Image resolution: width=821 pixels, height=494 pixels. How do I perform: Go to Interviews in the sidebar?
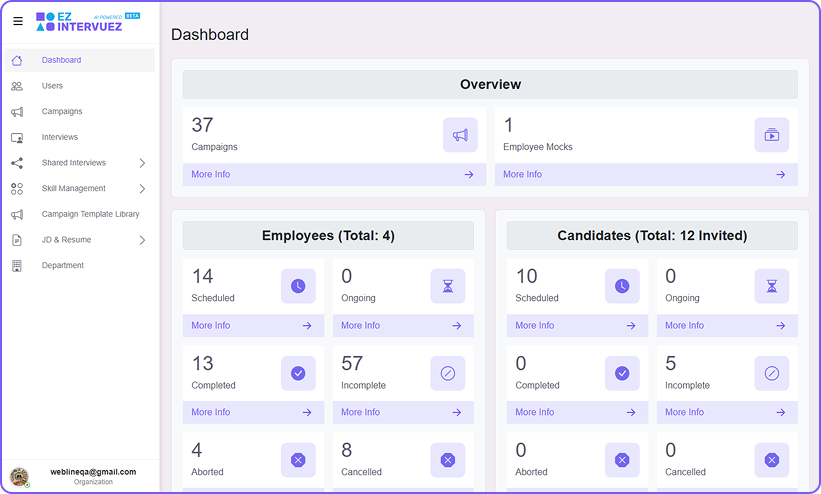coord(59,137)
